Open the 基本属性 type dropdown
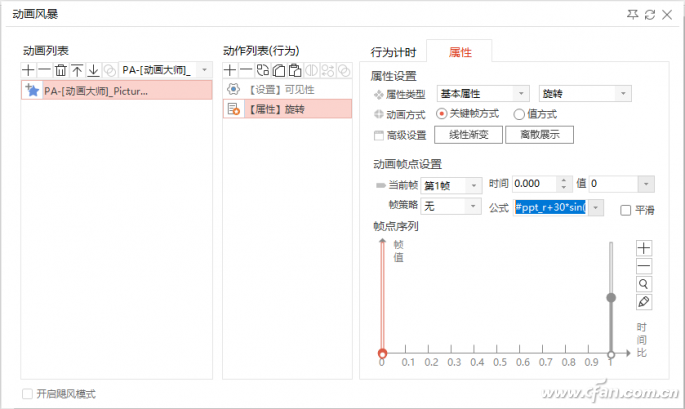 point(521,94)
